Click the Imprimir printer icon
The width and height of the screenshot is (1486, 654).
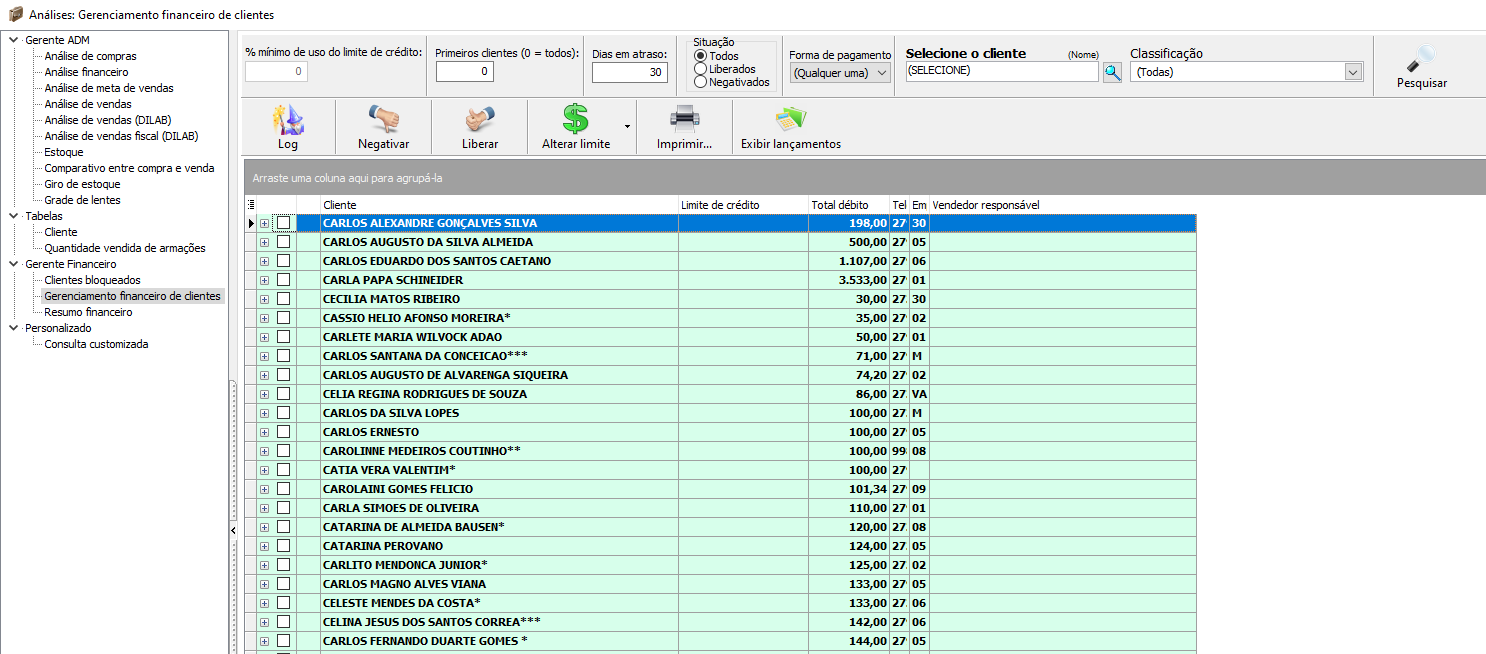(684, 121)
